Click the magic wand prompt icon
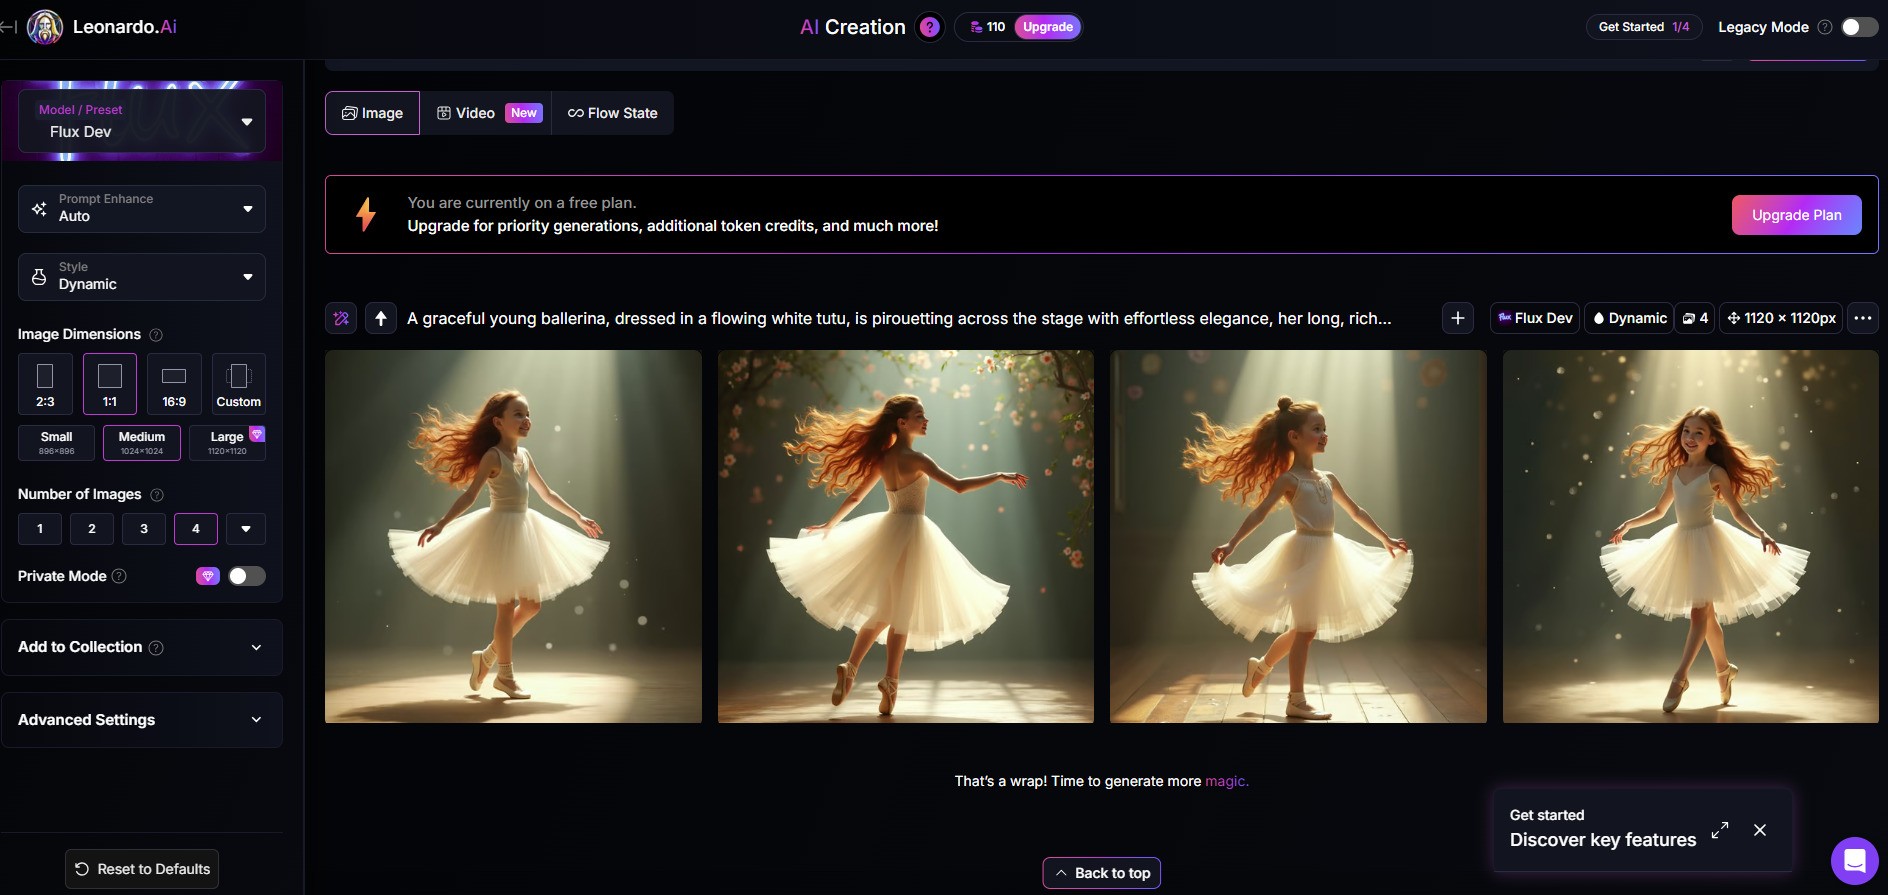This screenshot has width=1888, height=895. [341, 318]
